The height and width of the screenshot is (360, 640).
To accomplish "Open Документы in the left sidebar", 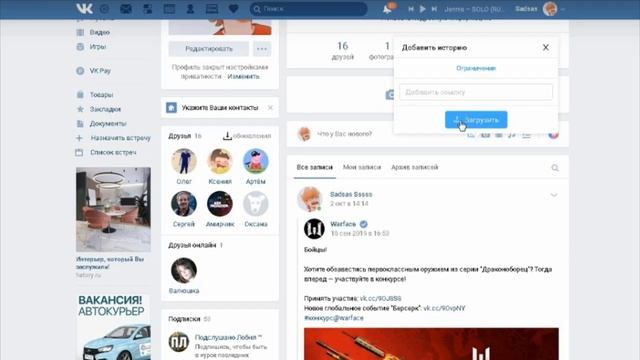I will (x=108, y=123).
